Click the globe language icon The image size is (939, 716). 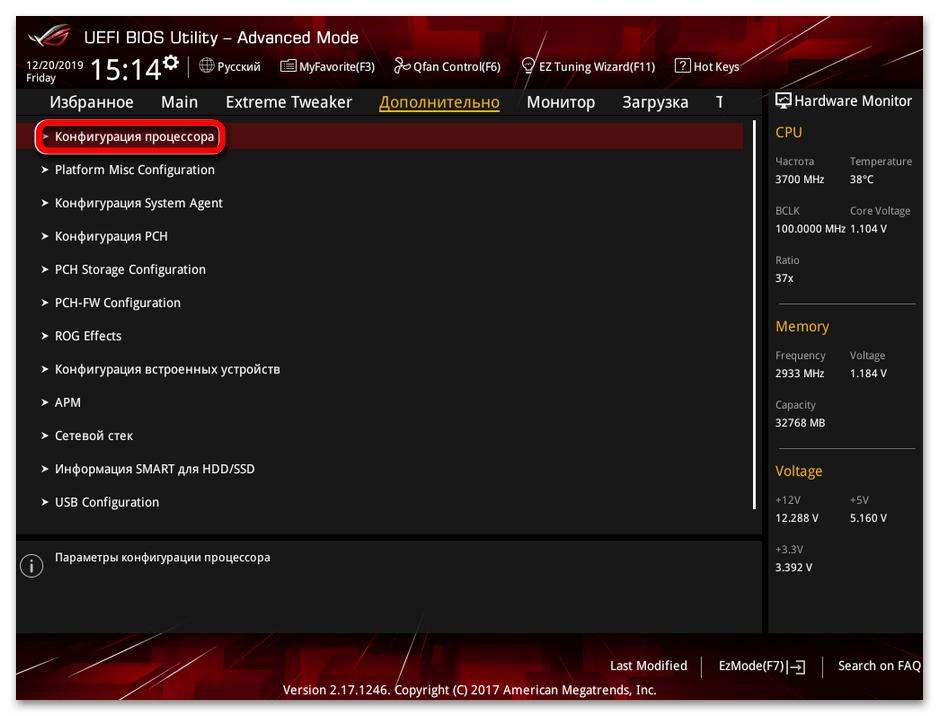coord(207,66)
